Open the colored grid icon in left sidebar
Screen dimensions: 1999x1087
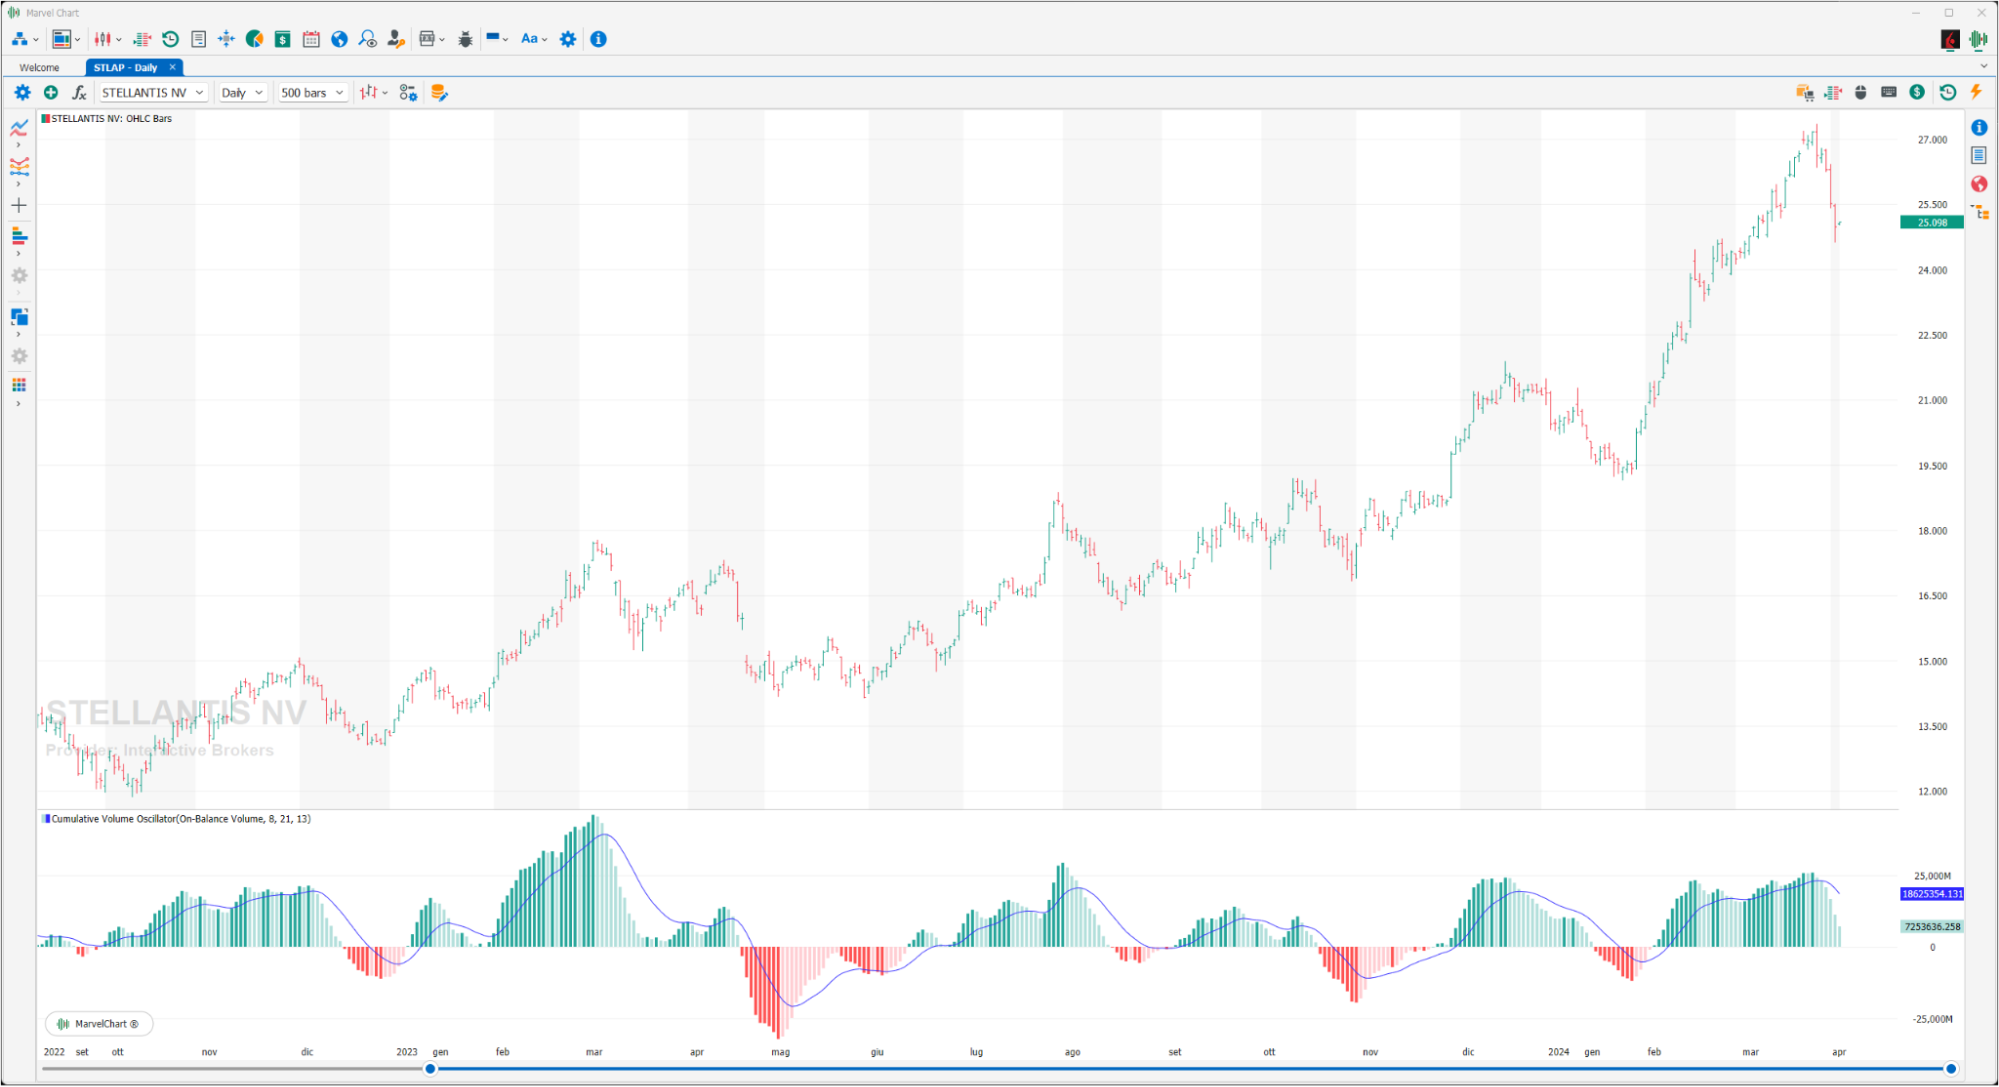[x=19, y=385]
